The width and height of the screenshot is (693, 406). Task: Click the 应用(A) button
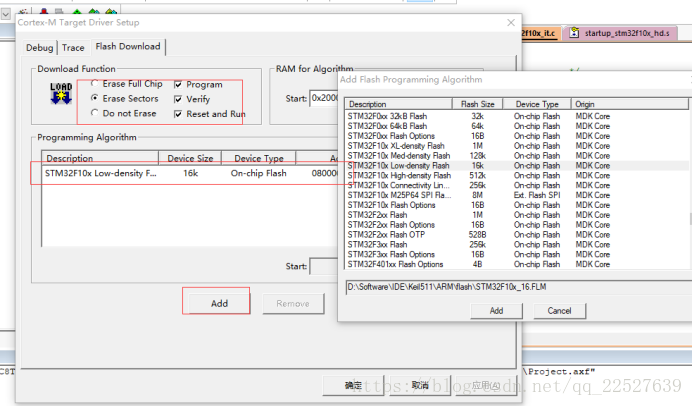point(485,385)
